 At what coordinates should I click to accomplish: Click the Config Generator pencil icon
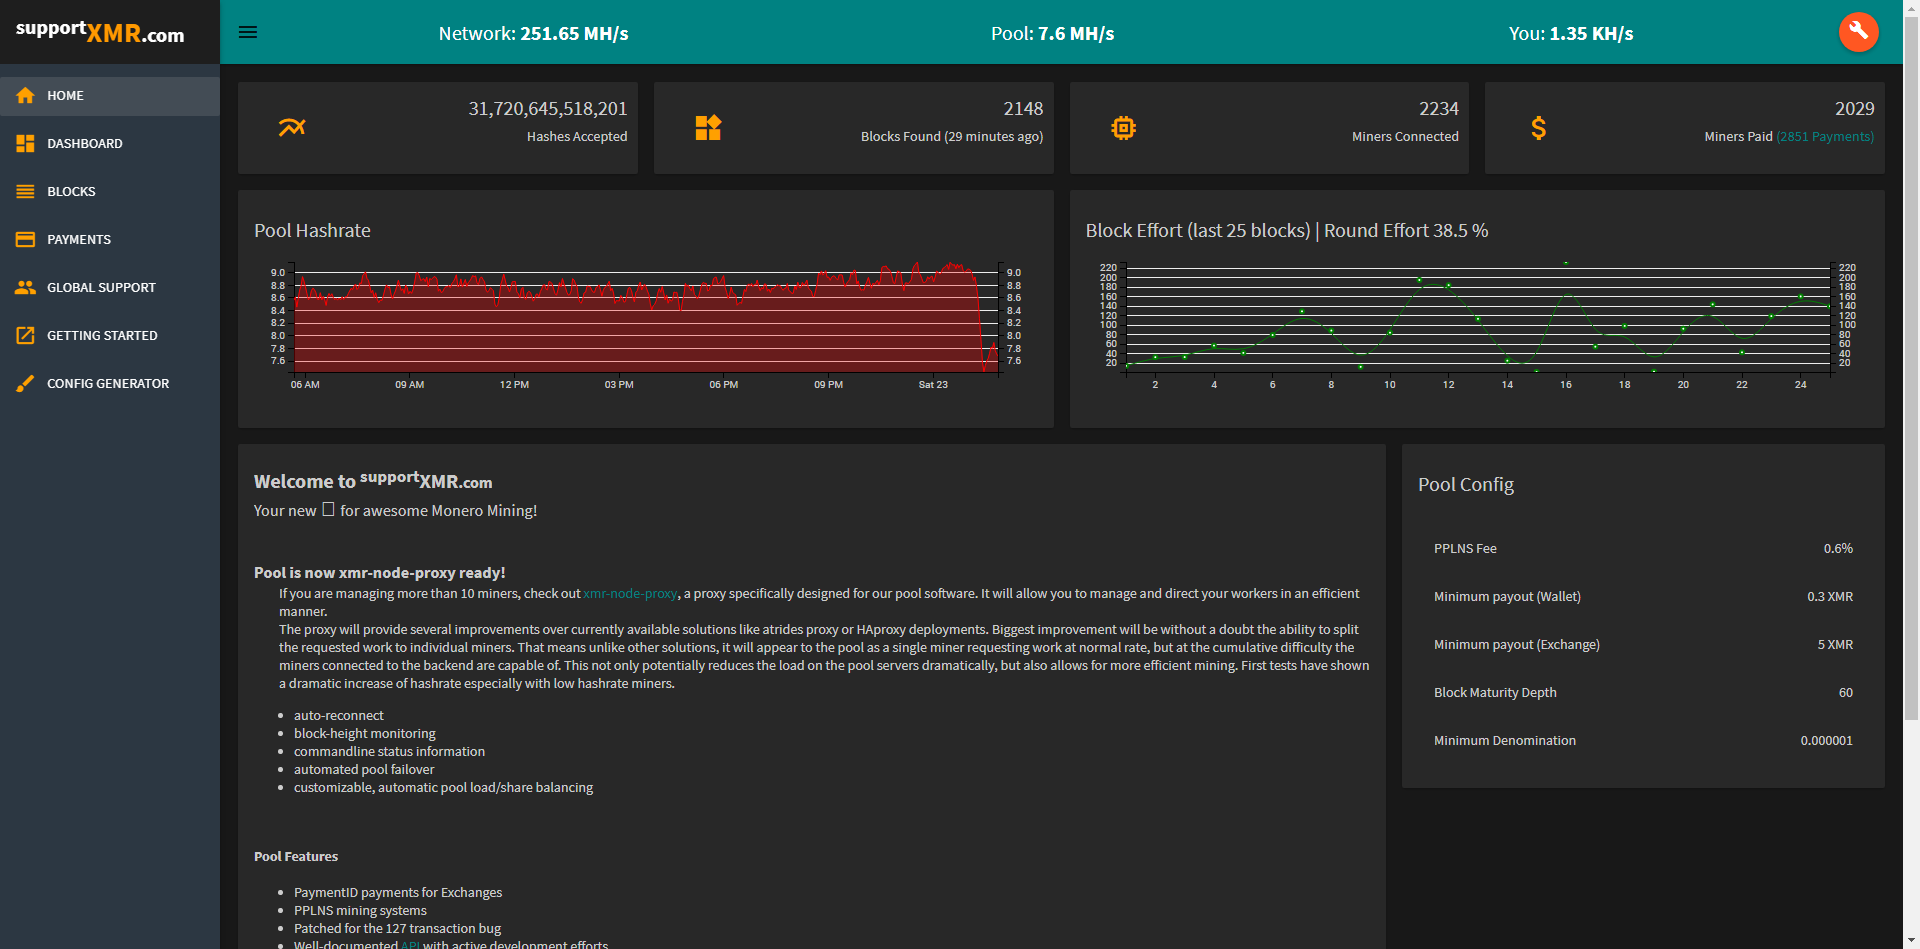(25, 384)
